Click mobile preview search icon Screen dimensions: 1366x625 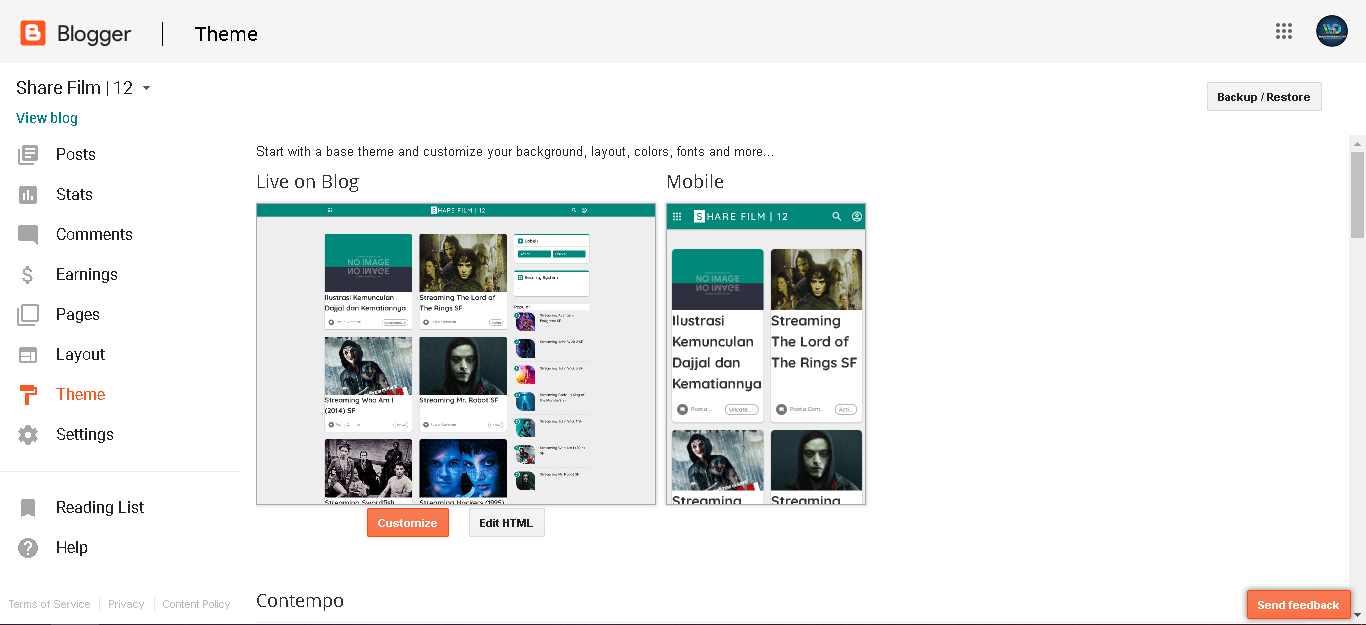click(837, 216)
